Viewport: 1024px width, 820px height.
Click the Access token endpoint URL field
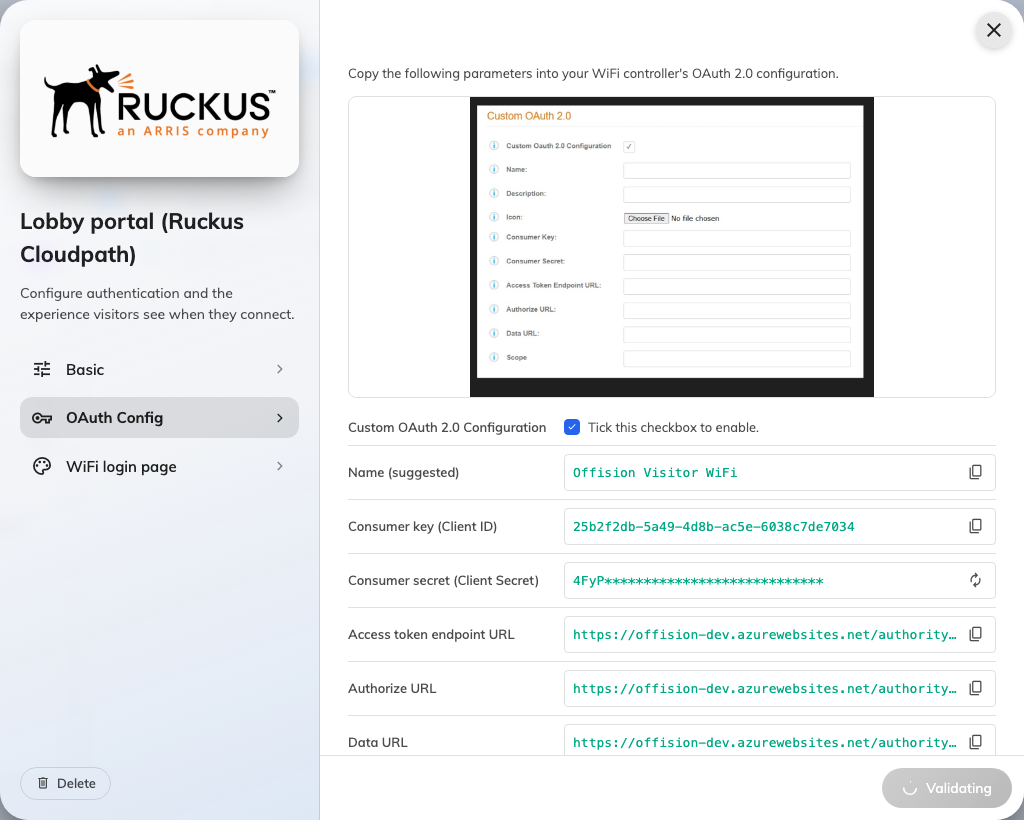coord(779,634)
